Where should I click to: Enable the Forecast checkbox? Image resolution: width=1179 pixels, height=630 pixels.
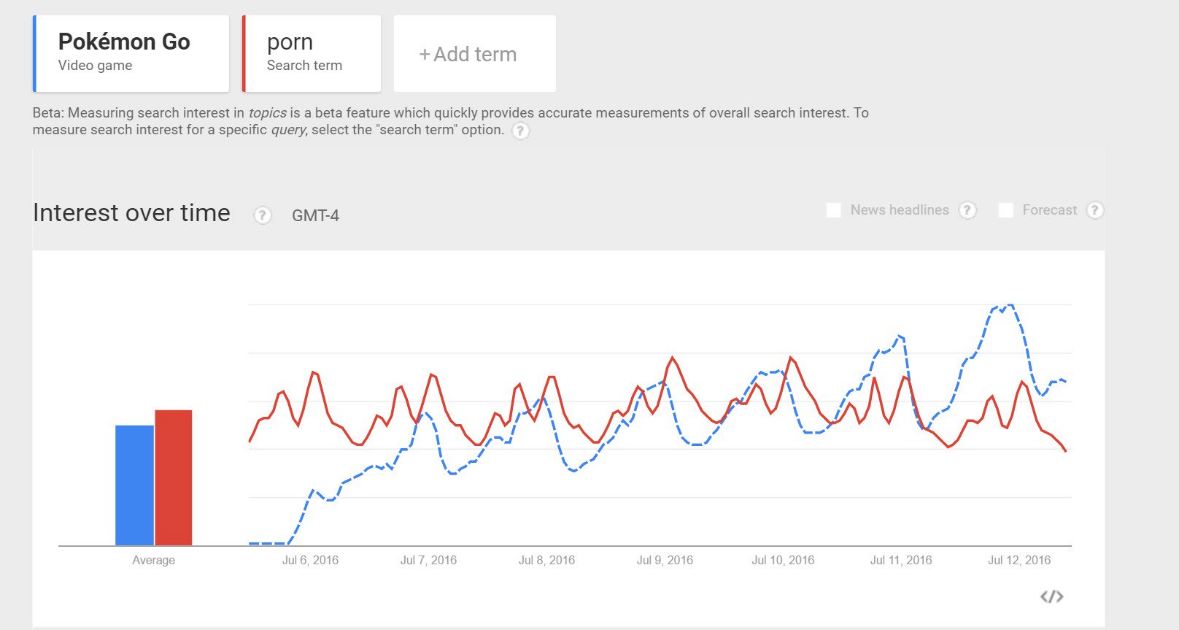click(x=1005, y=211)
